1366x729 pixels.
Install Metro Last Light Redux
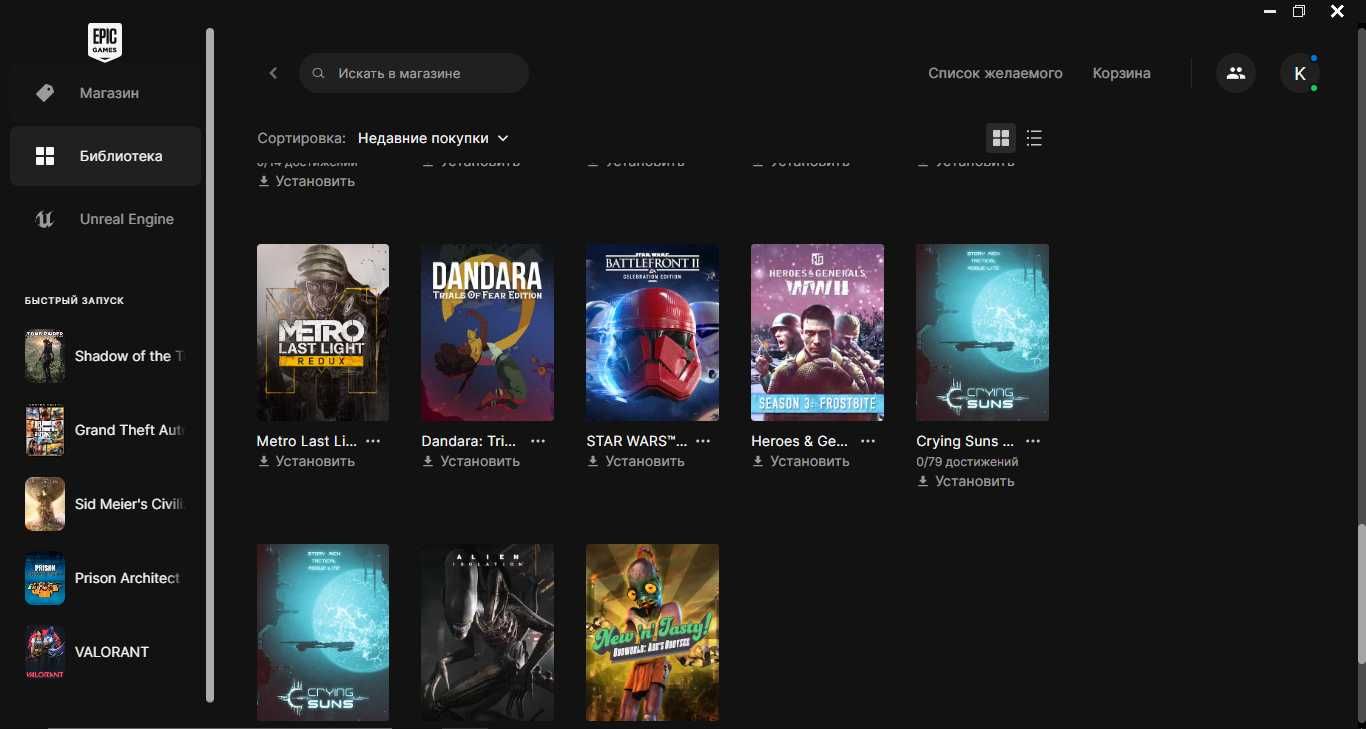pyautogui.click(x=306, y=461)
